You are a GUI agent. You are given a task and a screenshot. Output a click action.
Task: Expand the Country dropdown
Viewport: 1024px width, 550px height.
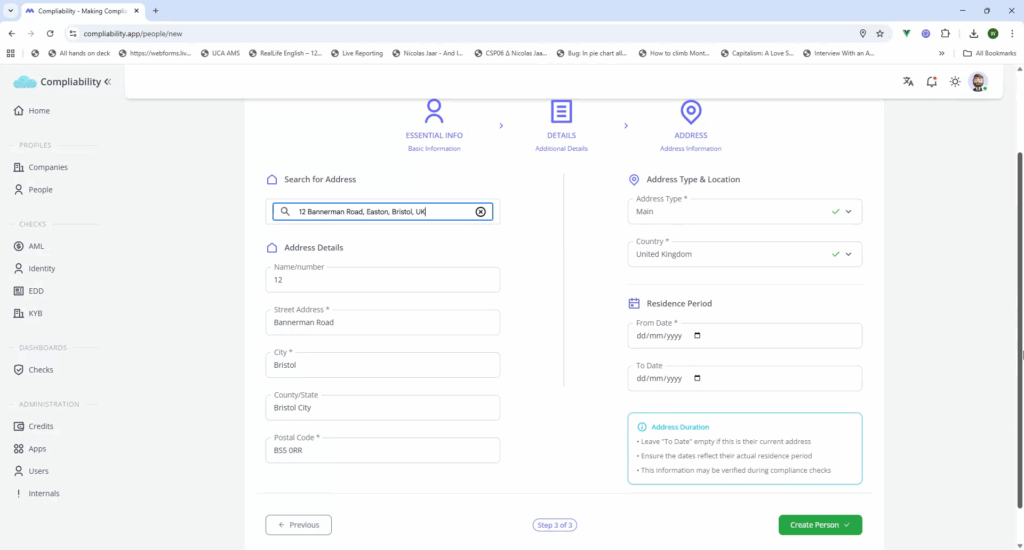click(x=848, y=255)
